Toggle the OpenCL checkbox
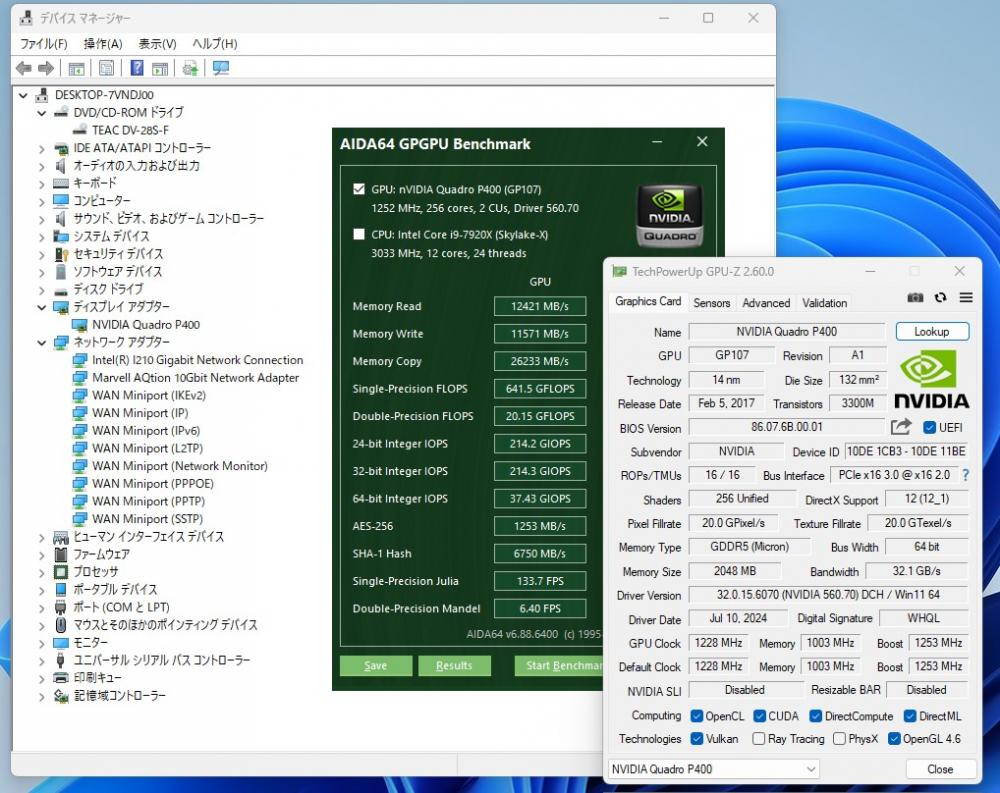The image size is (1000, 793). (696, 716)
